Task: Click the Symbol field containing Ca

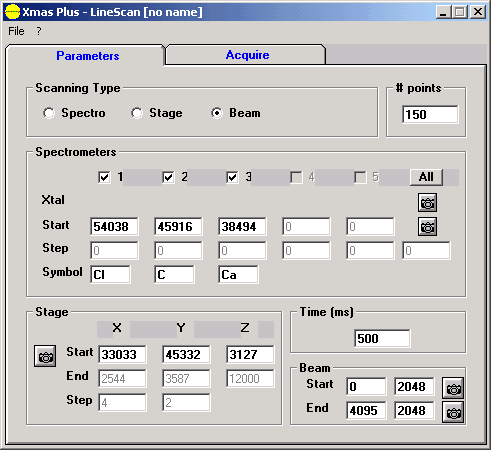Action: coord(238,274)
